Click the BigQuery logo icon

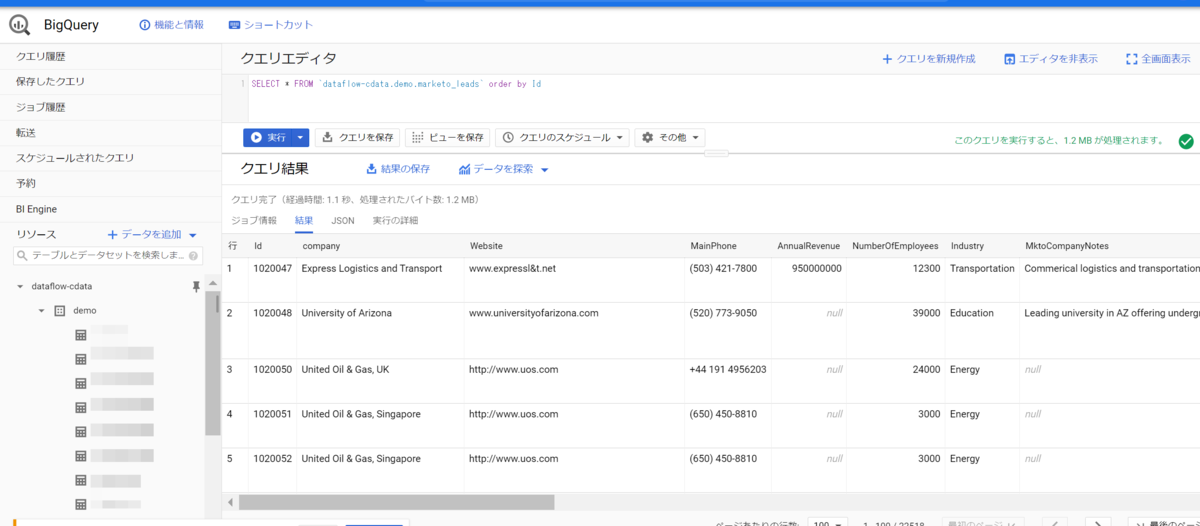pyautogui.click(x=21, y=25)
